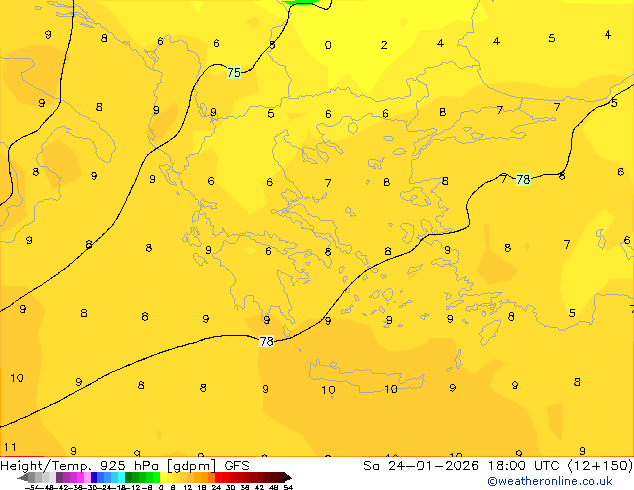
Task: Pick the dark blue legend color swatch
Action: 94,477
